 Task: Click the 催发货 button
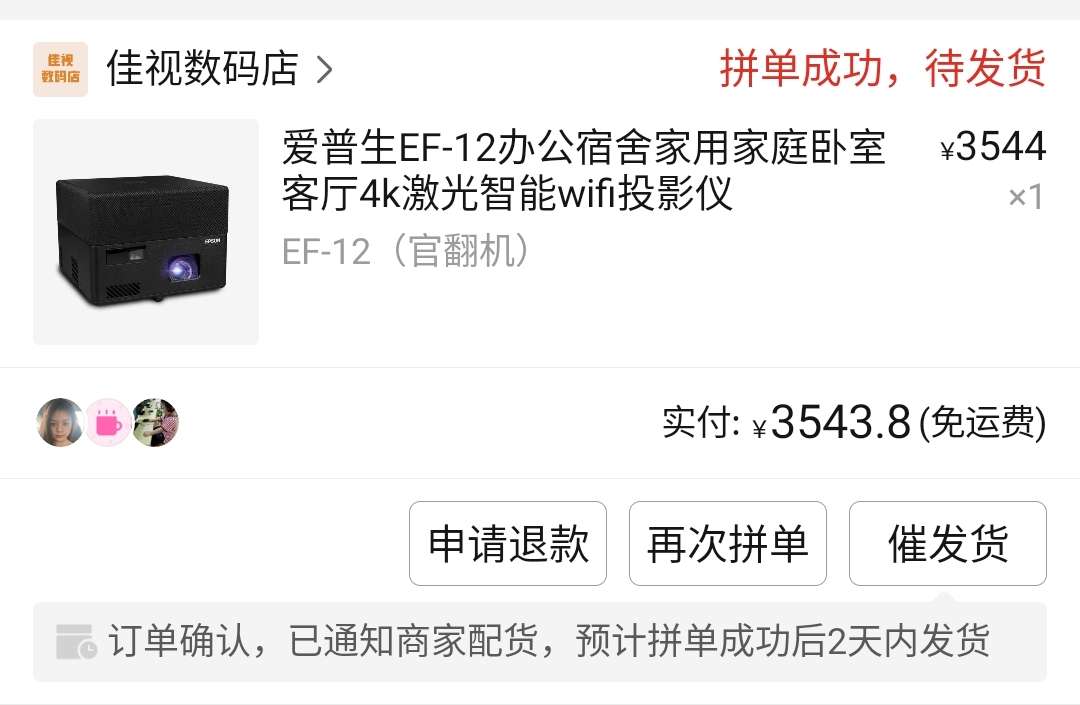pyautogui.click(x=948, y=544)
